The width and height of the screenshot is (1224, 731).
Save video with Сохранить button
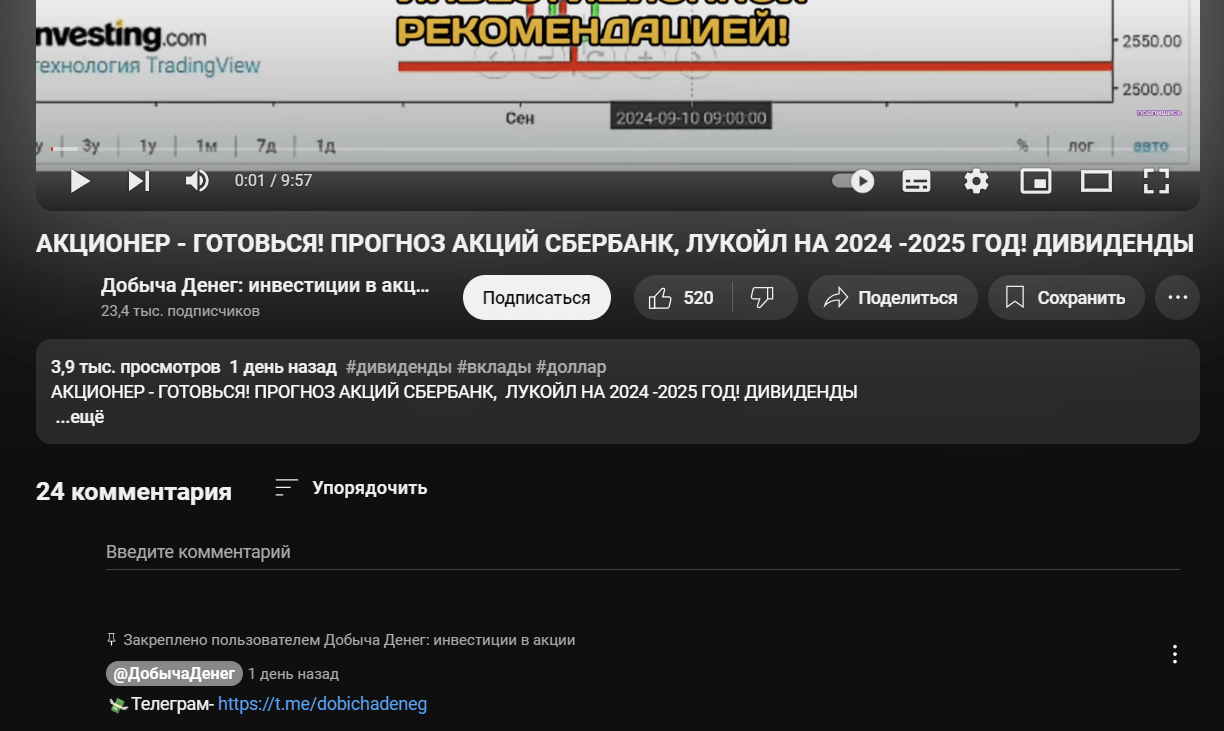pos(1066,298)
